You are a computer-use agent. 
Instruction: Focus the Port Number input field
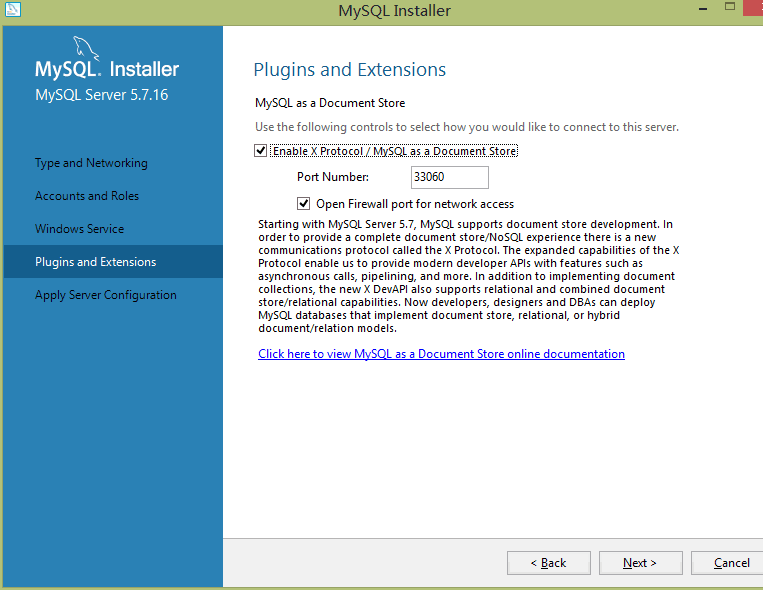point(449,177)
